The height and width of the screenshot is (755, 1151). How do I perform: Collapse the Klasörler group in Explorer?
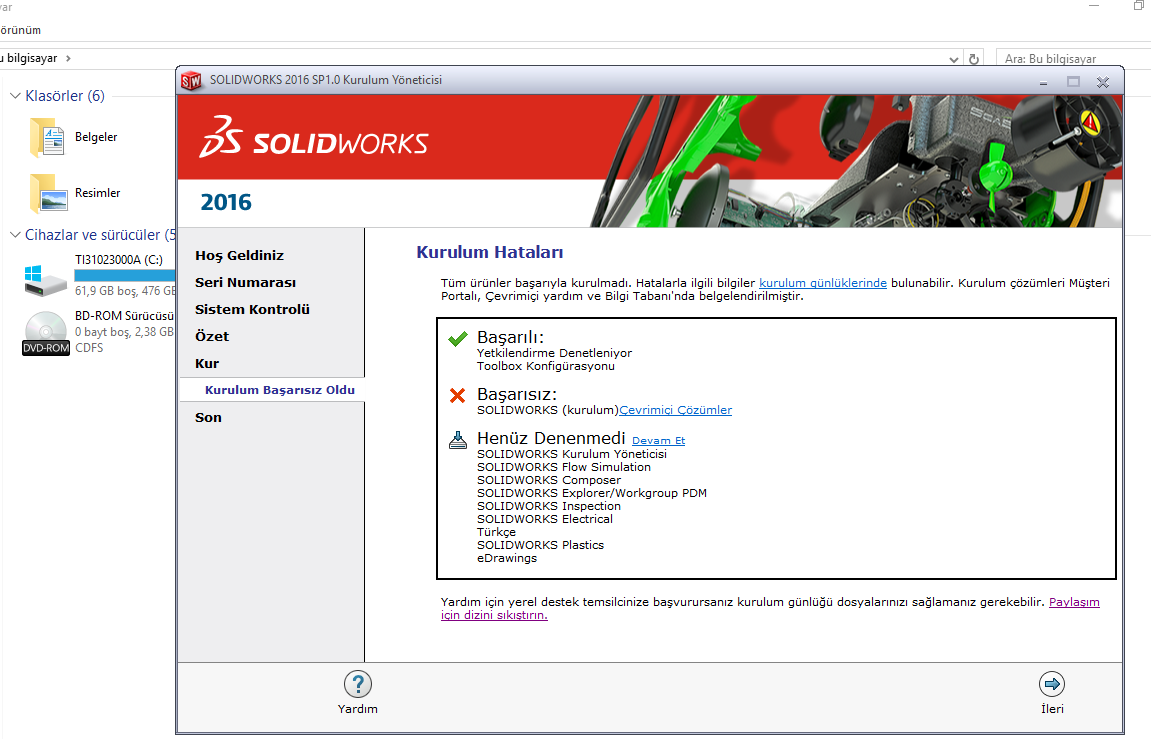click(15, 96)
